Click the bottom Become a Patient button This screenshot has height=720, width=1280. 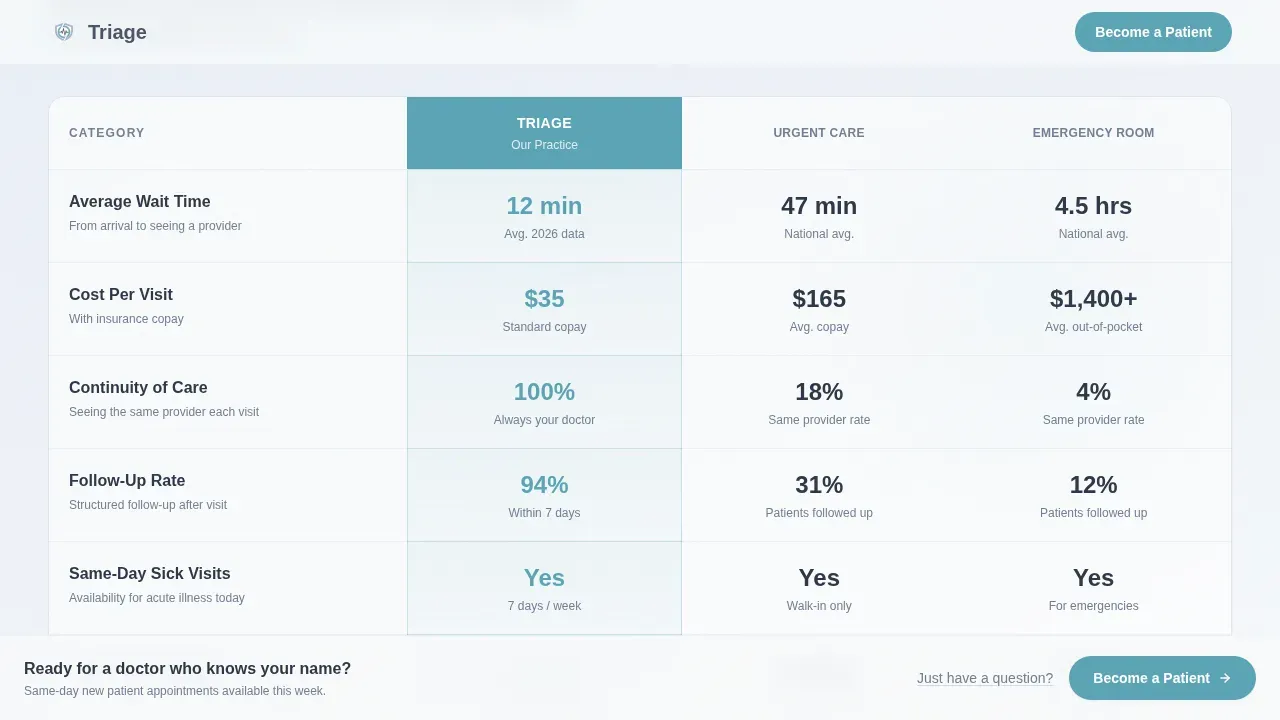(x=1162, y=678)
